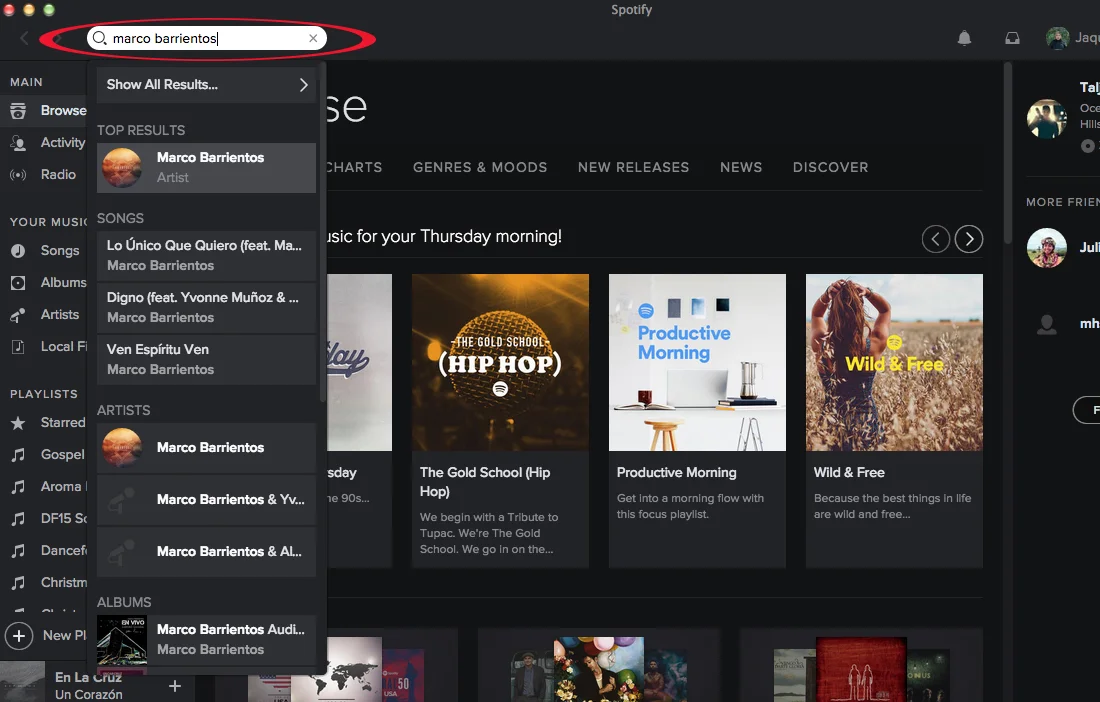Switch to the New Releases tab

[x=633, y=168]
